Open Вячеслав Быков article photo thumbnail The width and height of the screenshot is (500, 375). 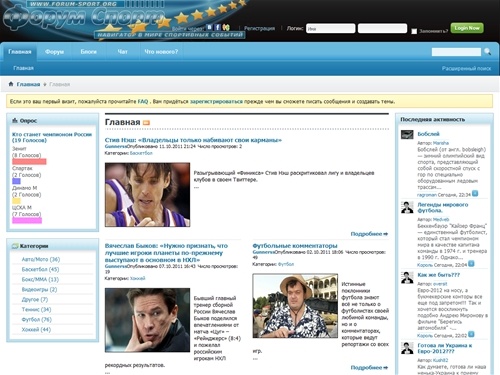click(x=147, y=320)
